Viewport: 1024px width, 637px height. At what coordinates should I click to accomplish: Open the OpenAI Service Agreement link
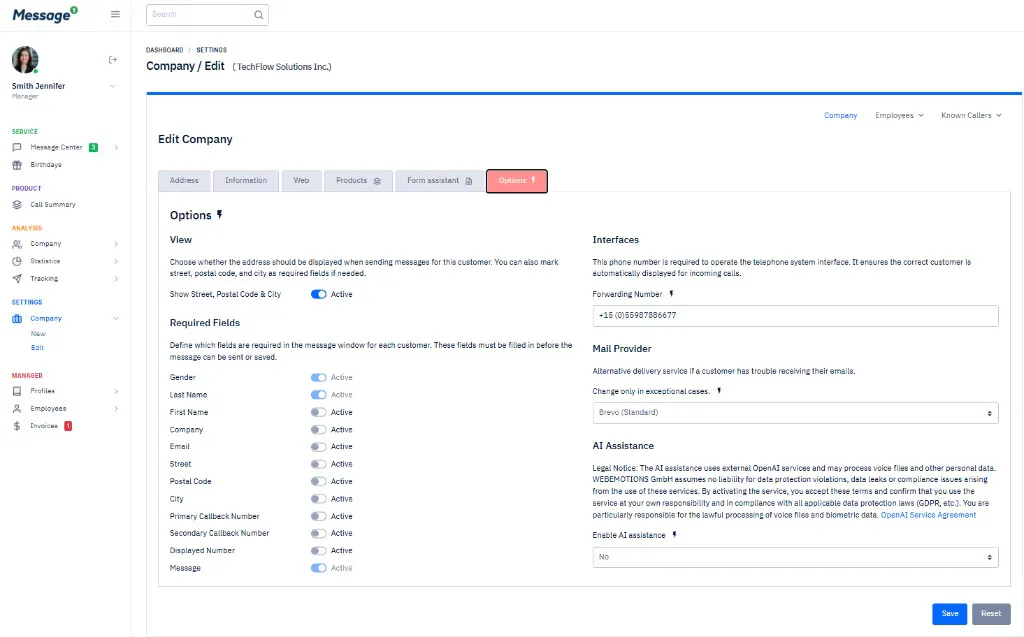(928, 515)
